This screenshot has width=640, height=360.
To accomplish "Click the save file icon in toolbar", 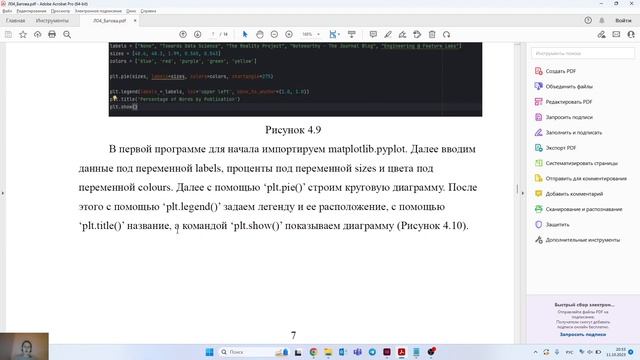I will coord(8,35).
